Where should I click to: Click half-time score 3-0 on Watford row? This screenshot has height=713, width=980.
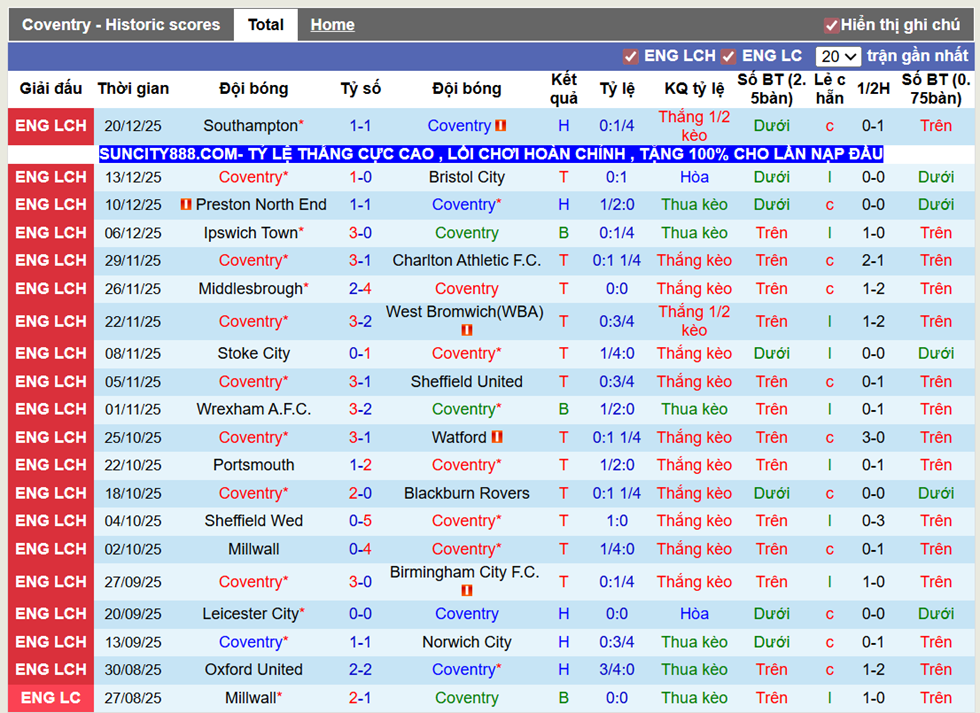click(873, 437)
